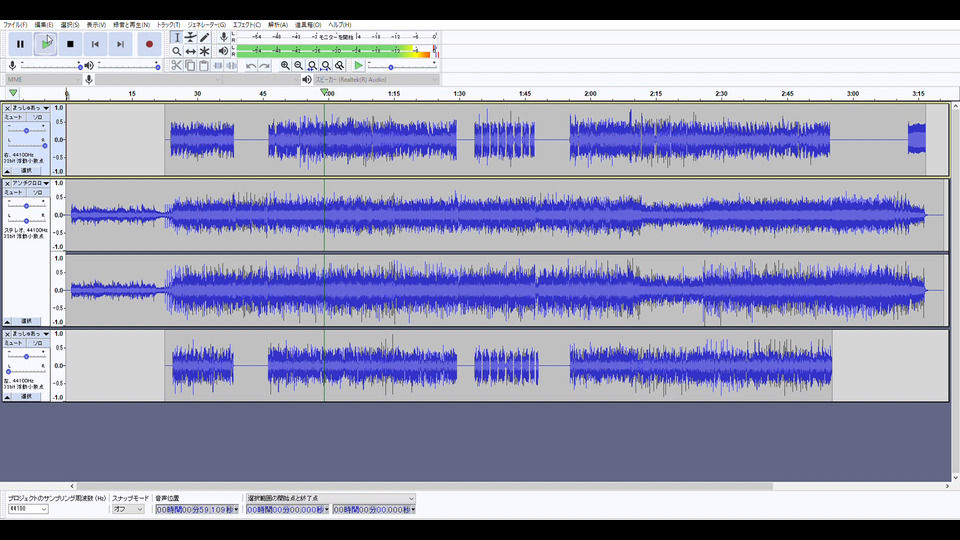Click the Fit Project zoom icon

(x=326, y=66)
